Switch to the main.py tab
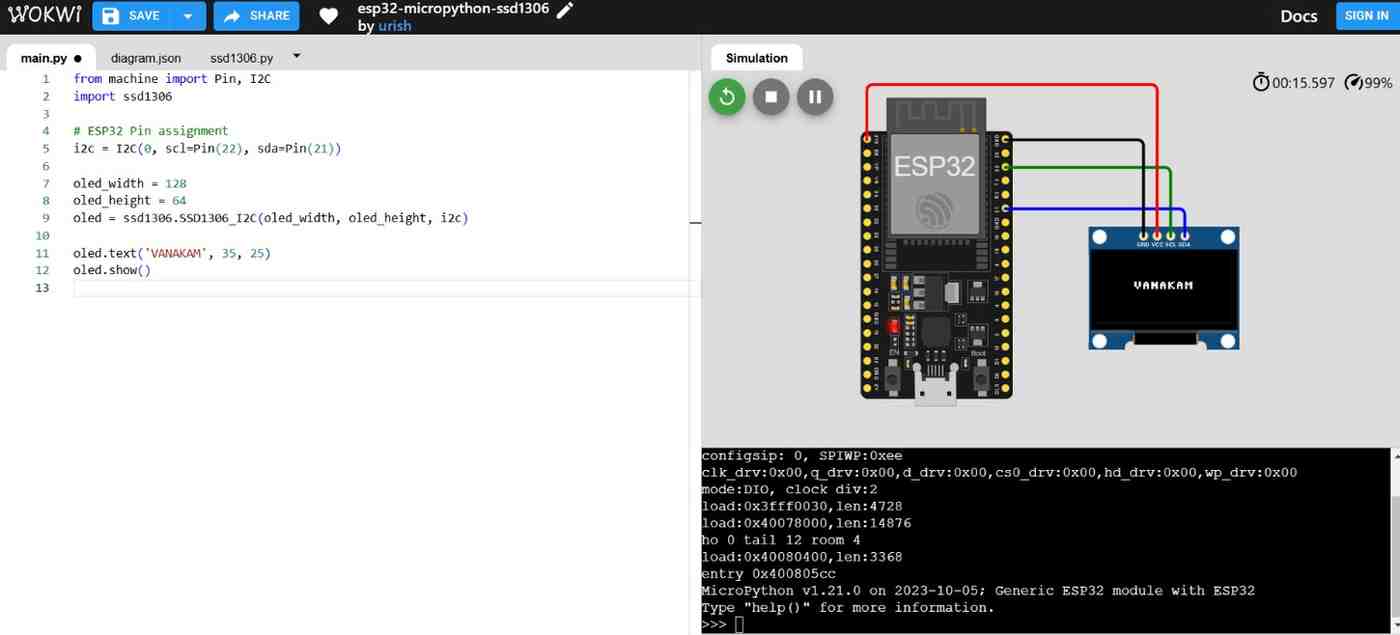Viewport: 1400px width, 635px height. (49, 58)
